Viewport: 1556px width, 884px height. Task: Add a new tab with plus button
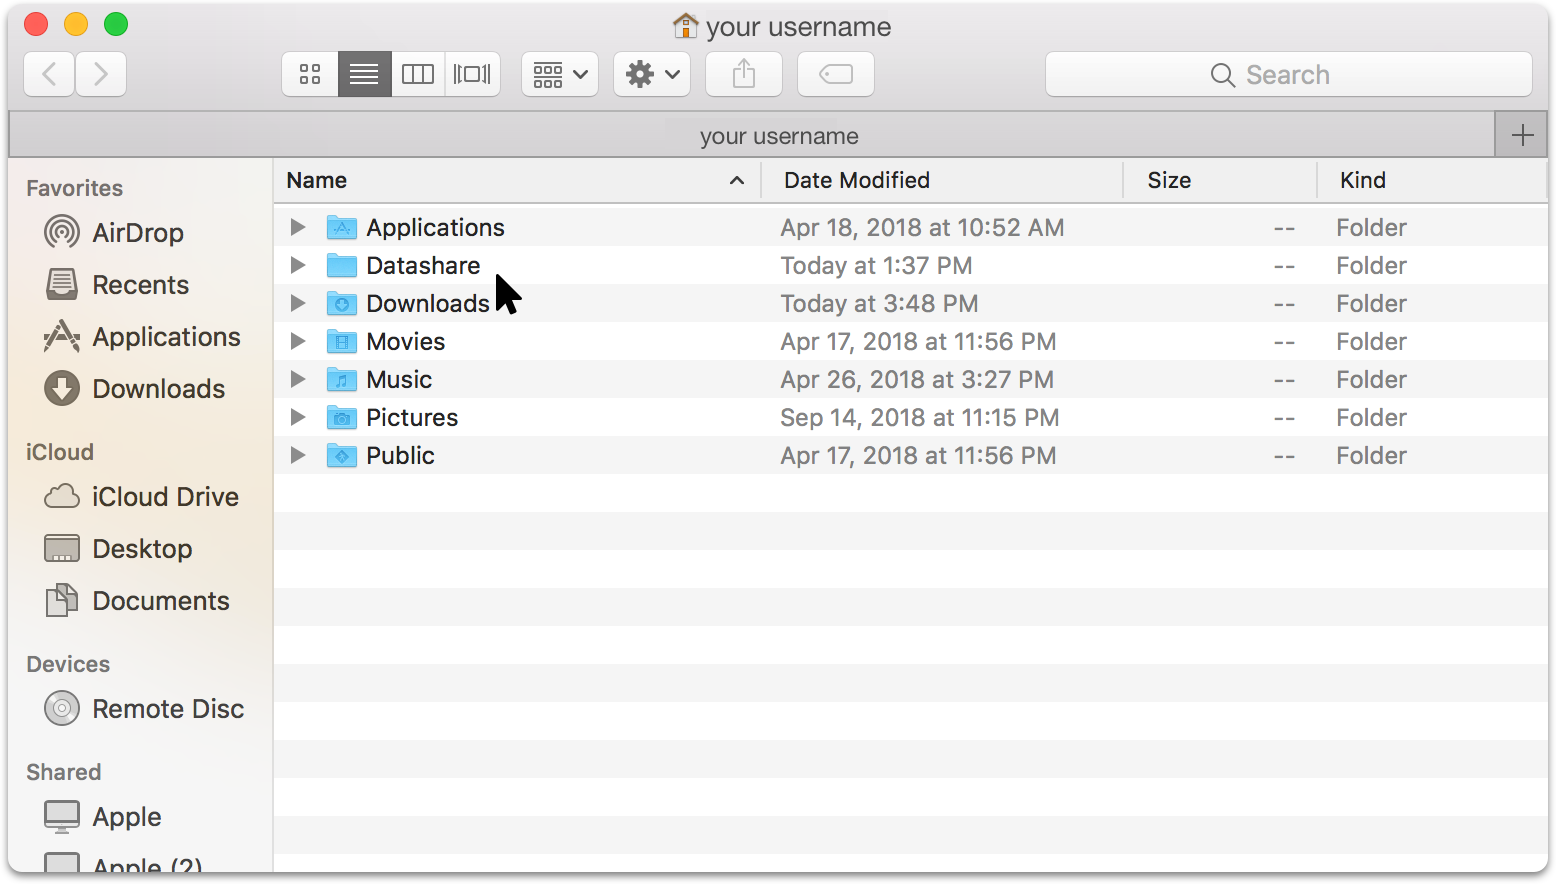[x=1522, y=135]
